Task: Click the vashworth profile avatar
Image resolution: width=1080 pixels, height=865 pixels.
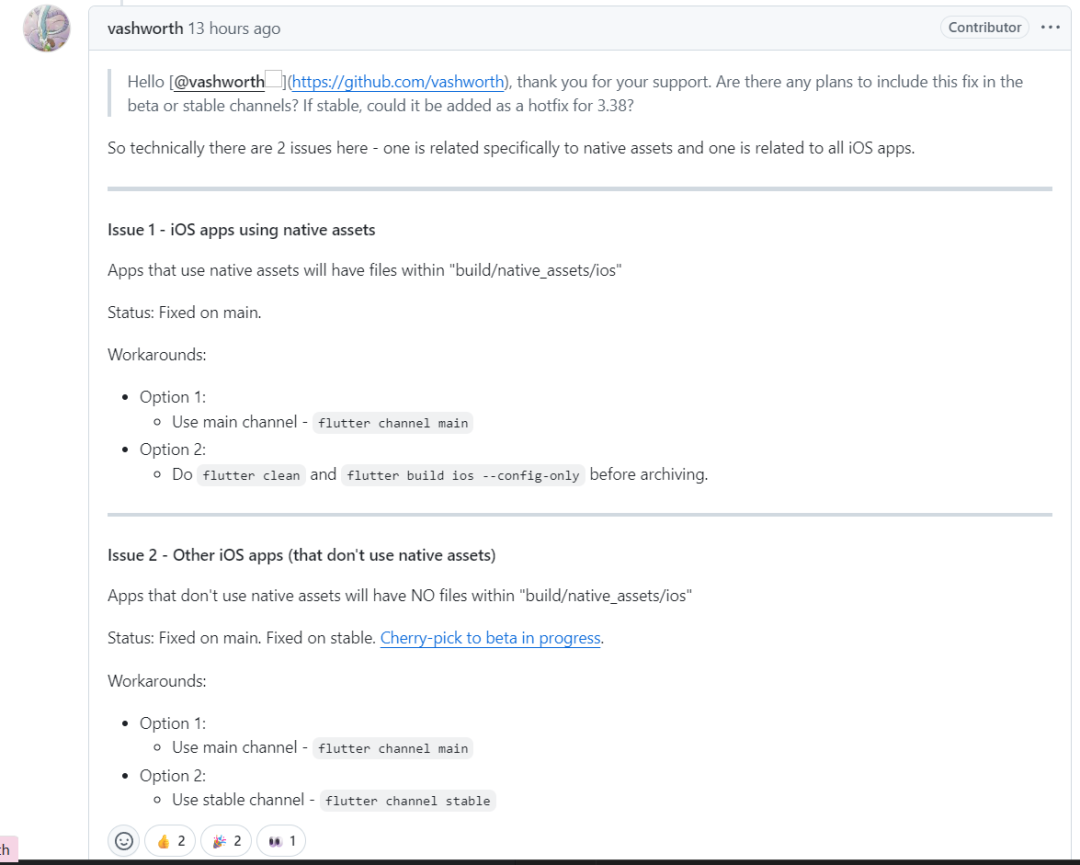Action: click(x=46, y=28)
